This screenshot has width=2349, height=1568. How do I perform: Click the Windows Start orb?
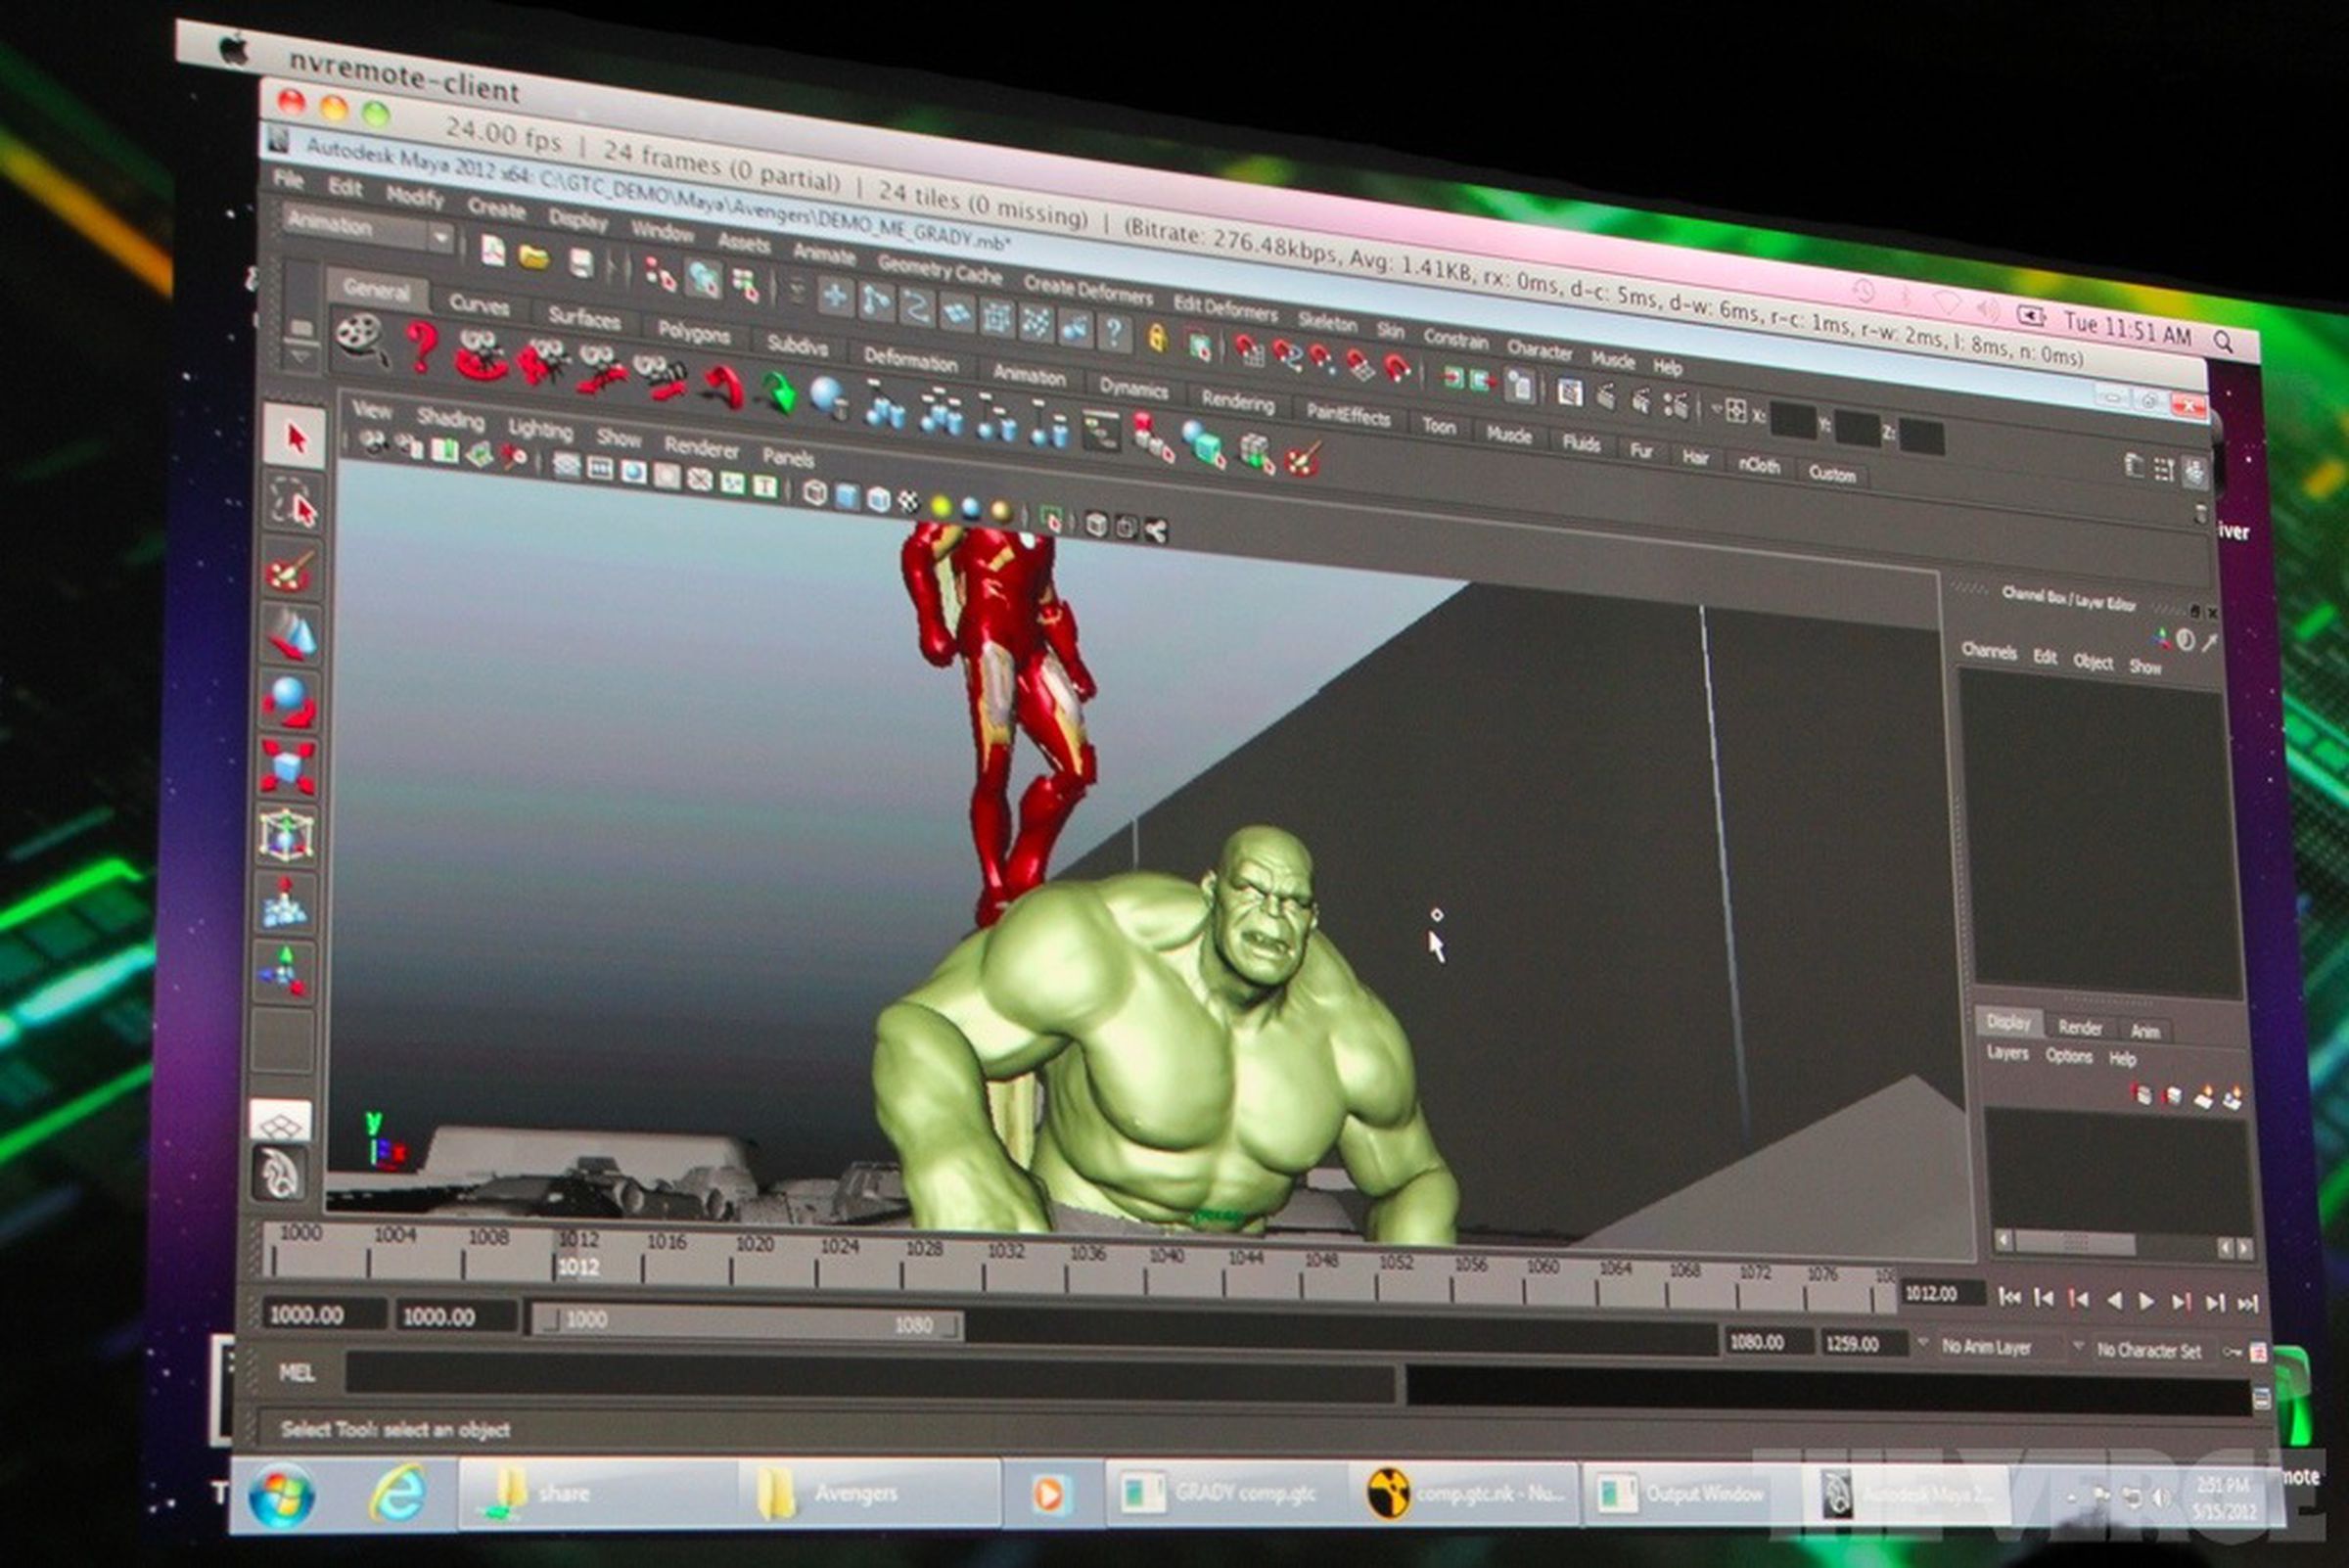tap(282, 1495)
